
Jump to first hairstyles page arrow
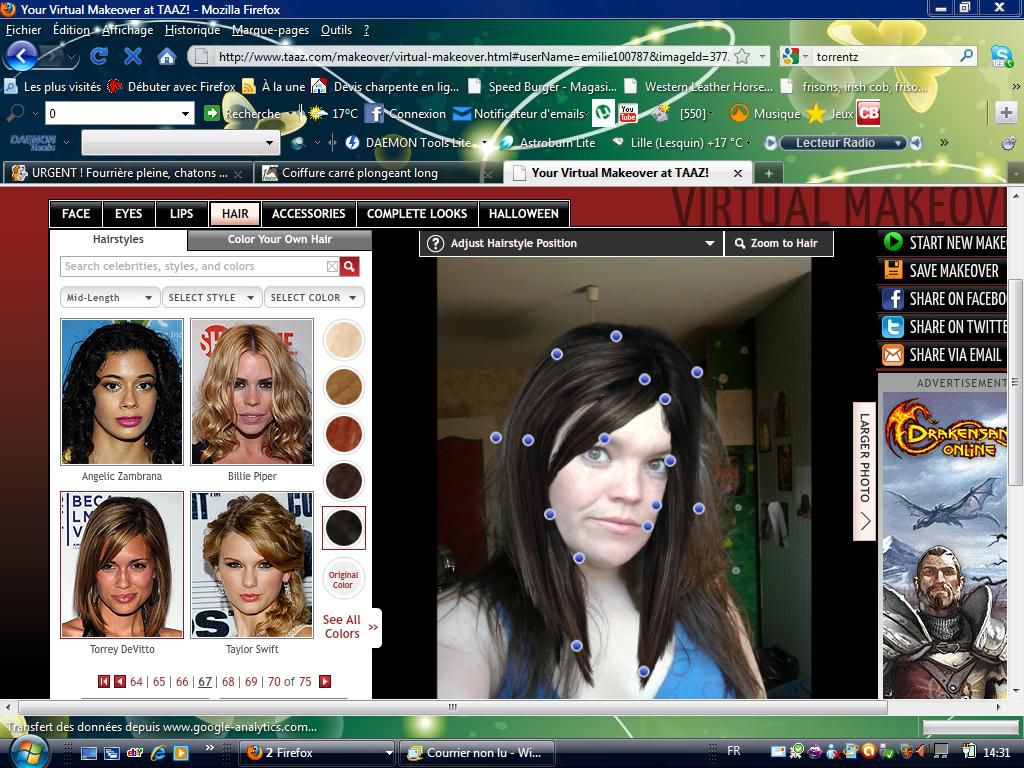coord(103,681)
